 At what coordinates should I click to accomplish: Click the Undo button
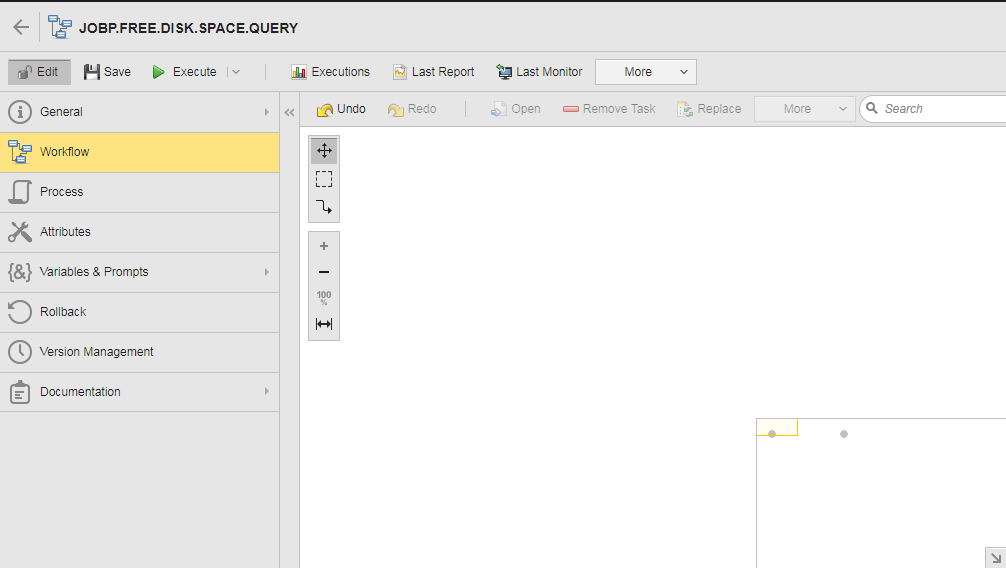tap(341, 109)
